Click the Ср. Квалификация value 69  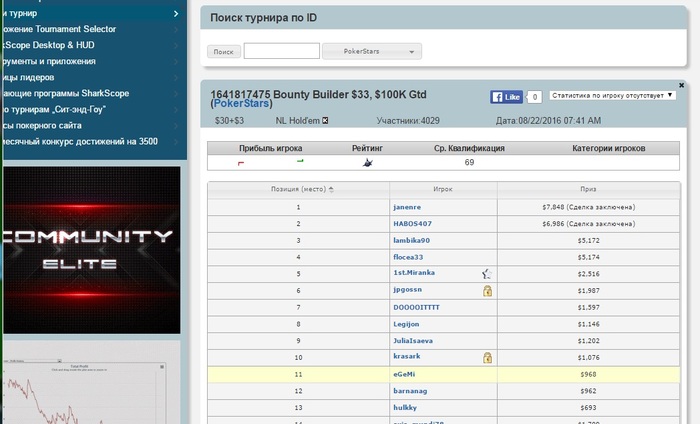(469, 162)
